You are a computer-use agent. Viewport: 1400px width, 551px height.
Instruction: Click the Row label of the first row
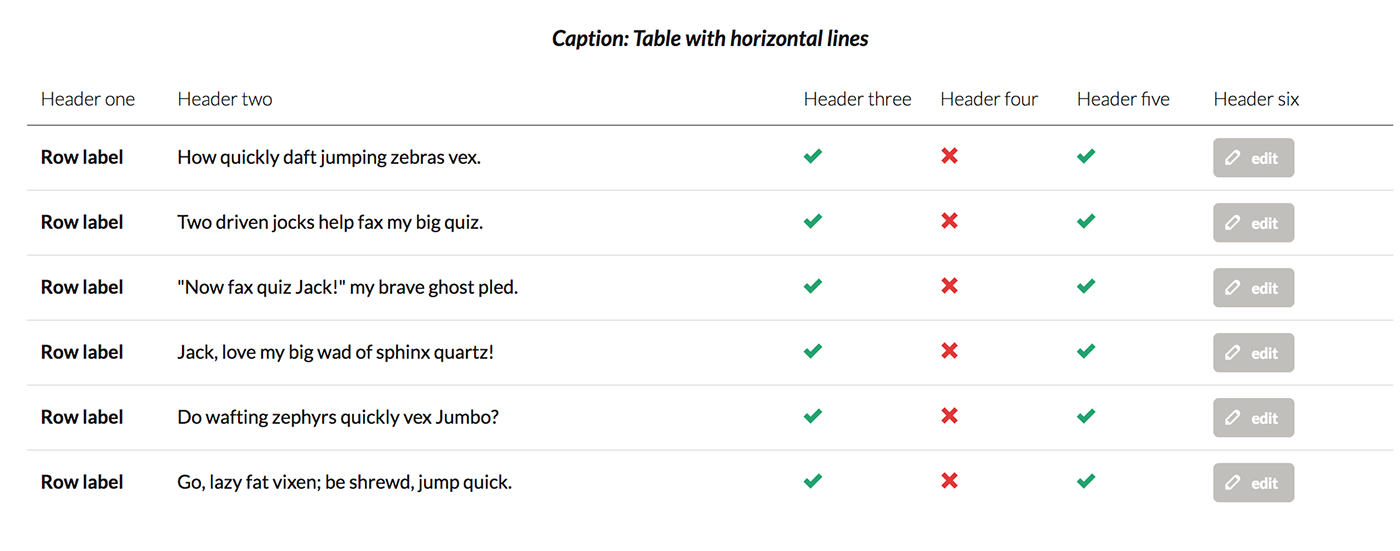(x=82, y=157)
